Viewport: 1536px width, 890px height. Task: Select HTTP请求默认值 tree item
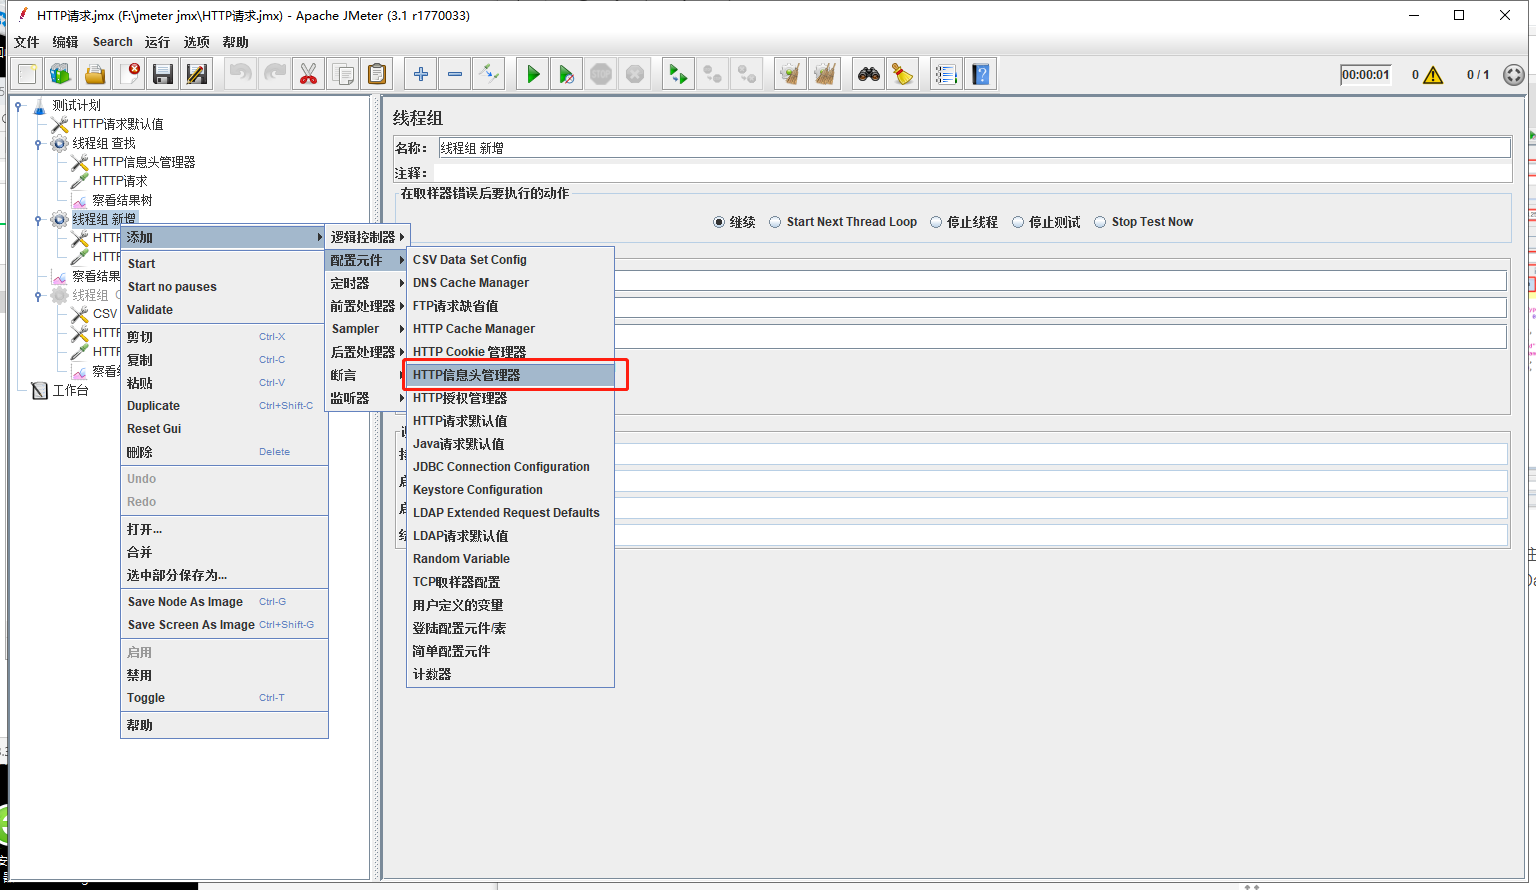click(118, 124)
